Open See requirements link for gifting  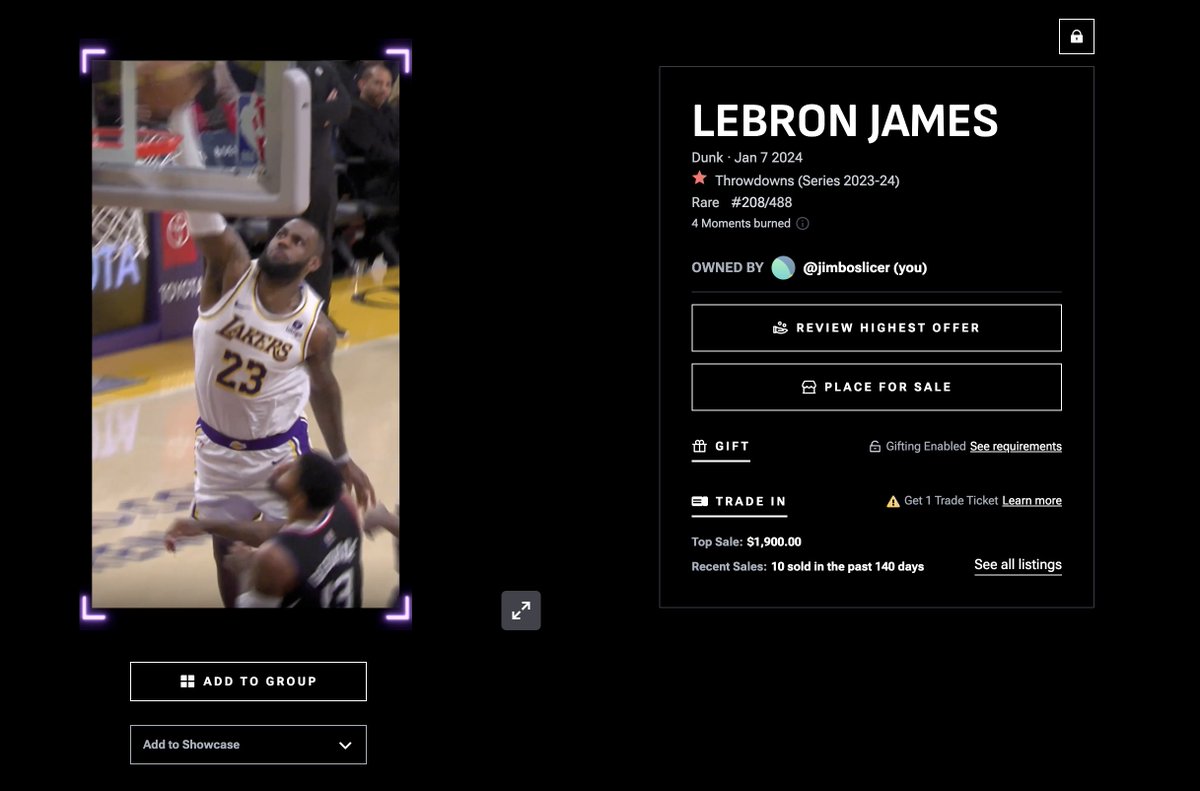point(1016,447)
